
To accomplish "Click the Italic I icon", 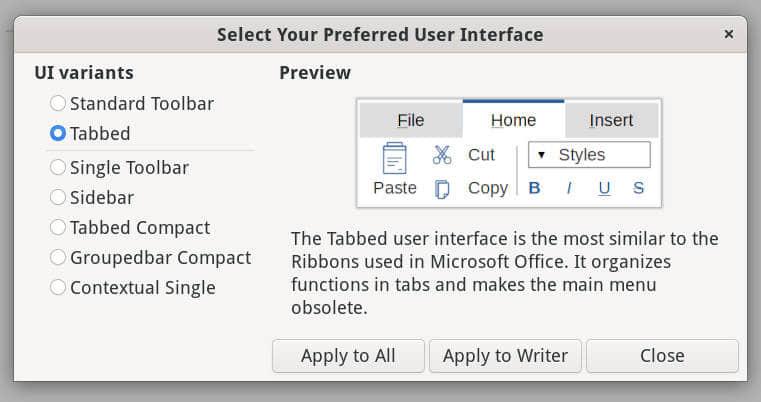I will (569, 188).
